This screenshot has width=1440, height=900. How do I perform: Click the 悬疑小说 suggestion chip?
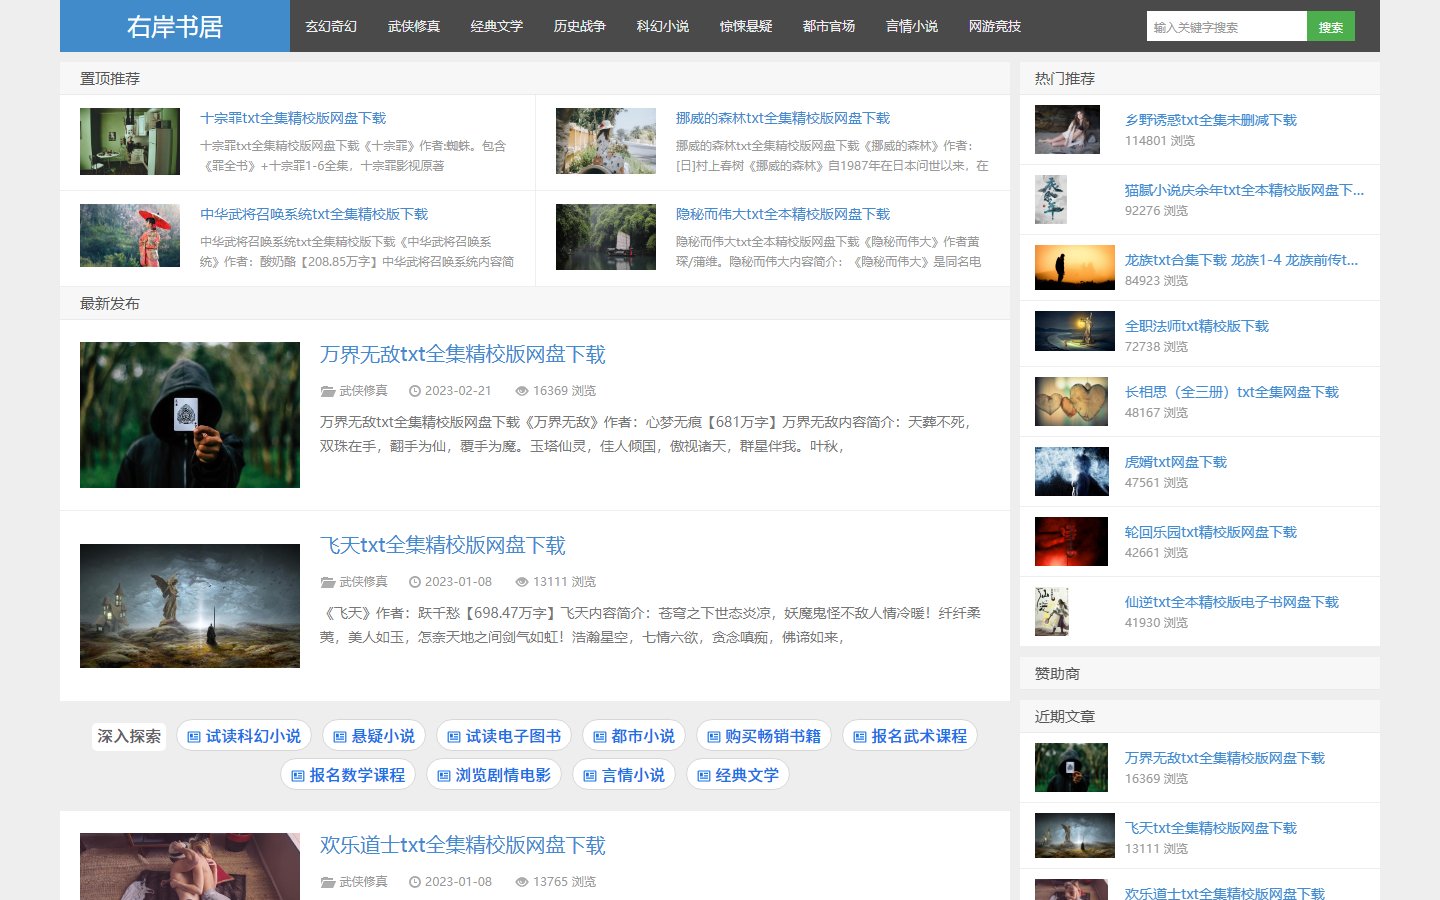(x=374, y=736)
